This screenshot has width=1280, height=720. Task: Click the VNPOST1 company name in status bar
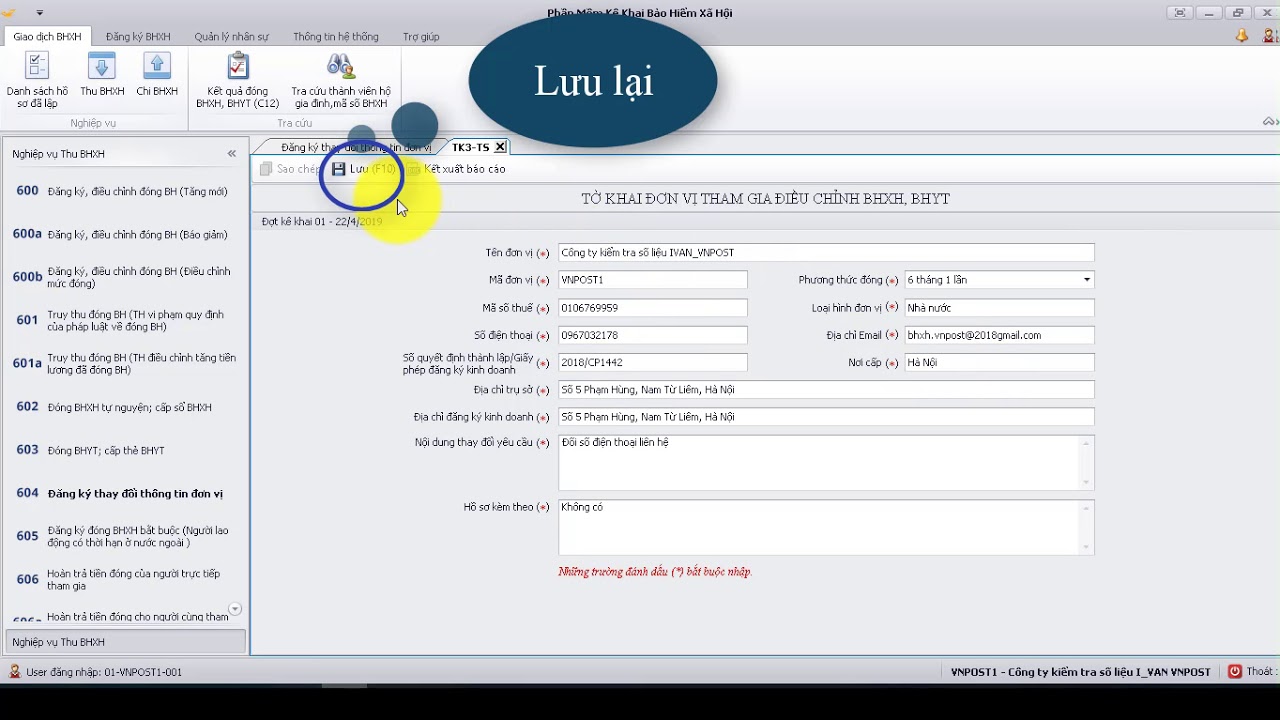(x=1080, y=672)
